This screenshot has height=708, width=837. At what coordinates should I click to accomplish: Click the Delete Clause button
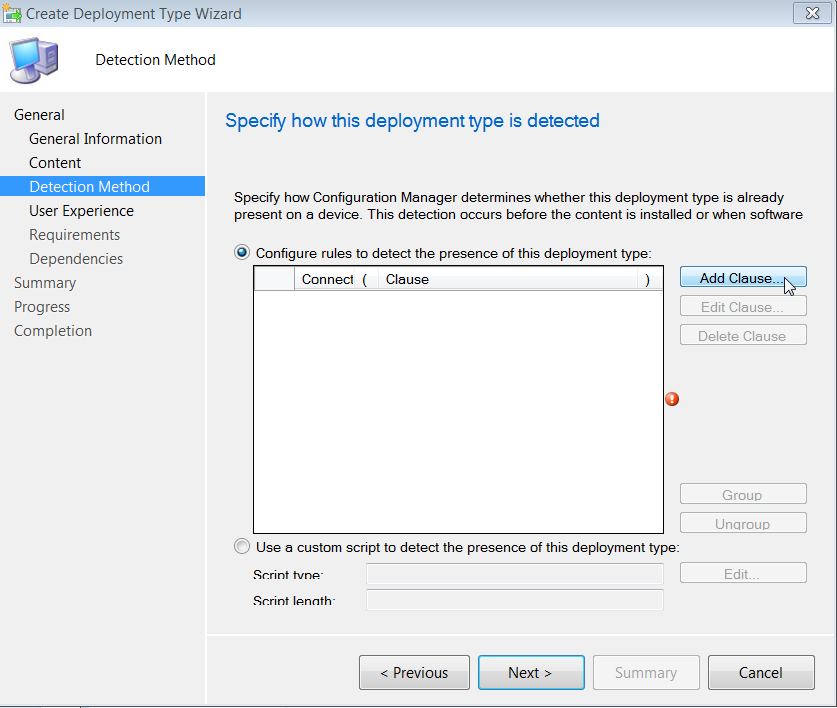coord(743,334)
